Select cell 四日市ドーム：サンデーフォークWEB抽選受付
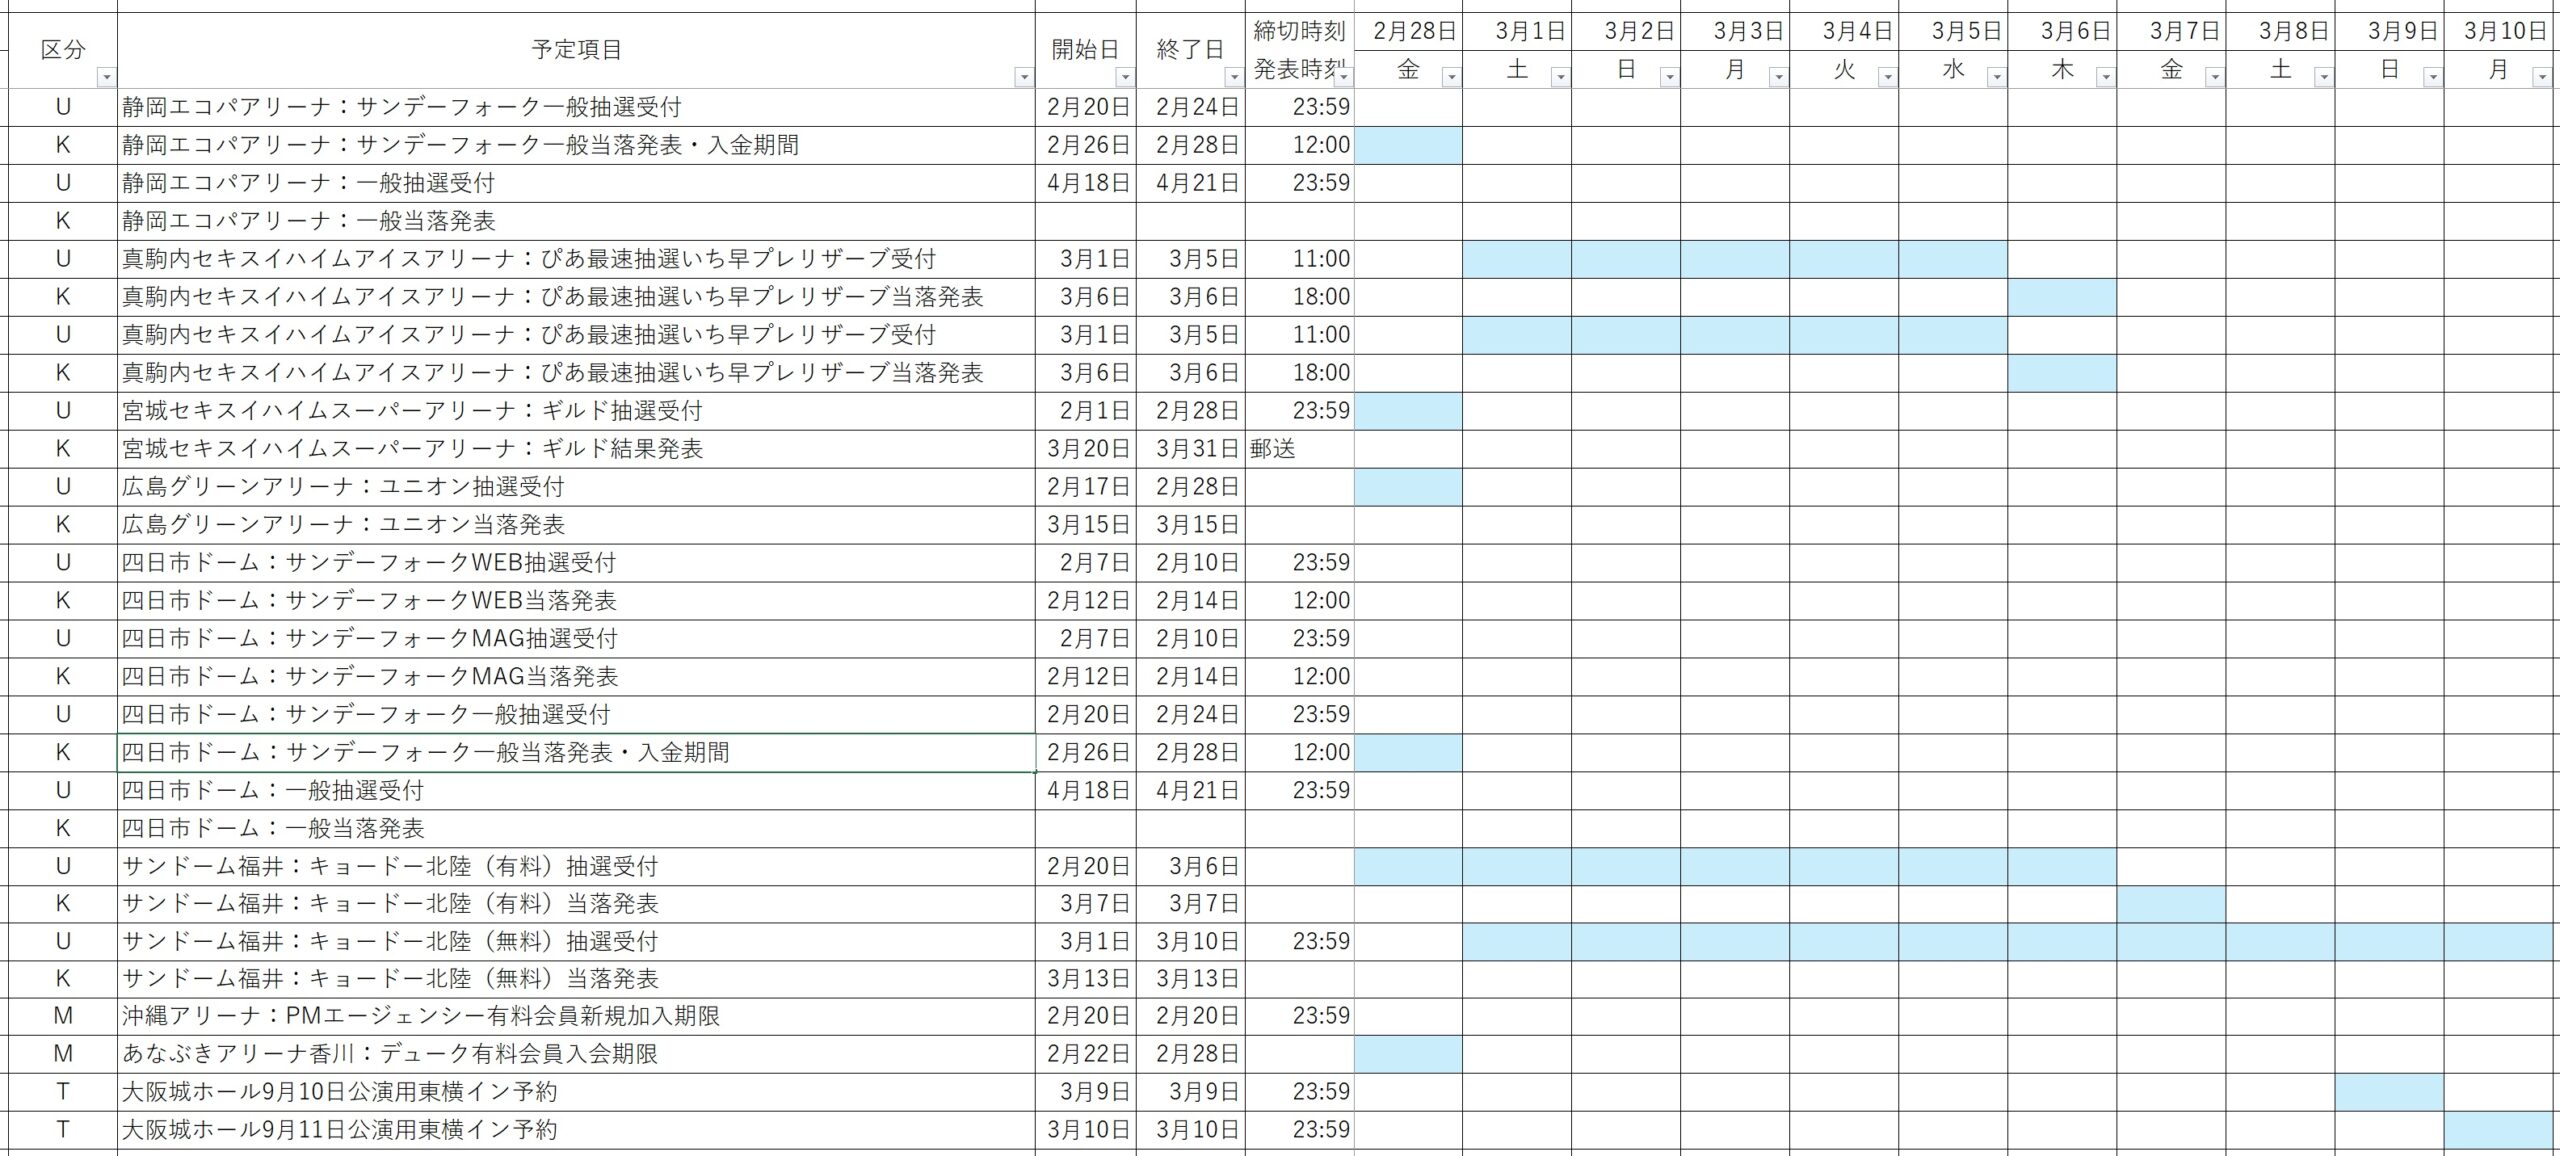 [x=576, y=563]
